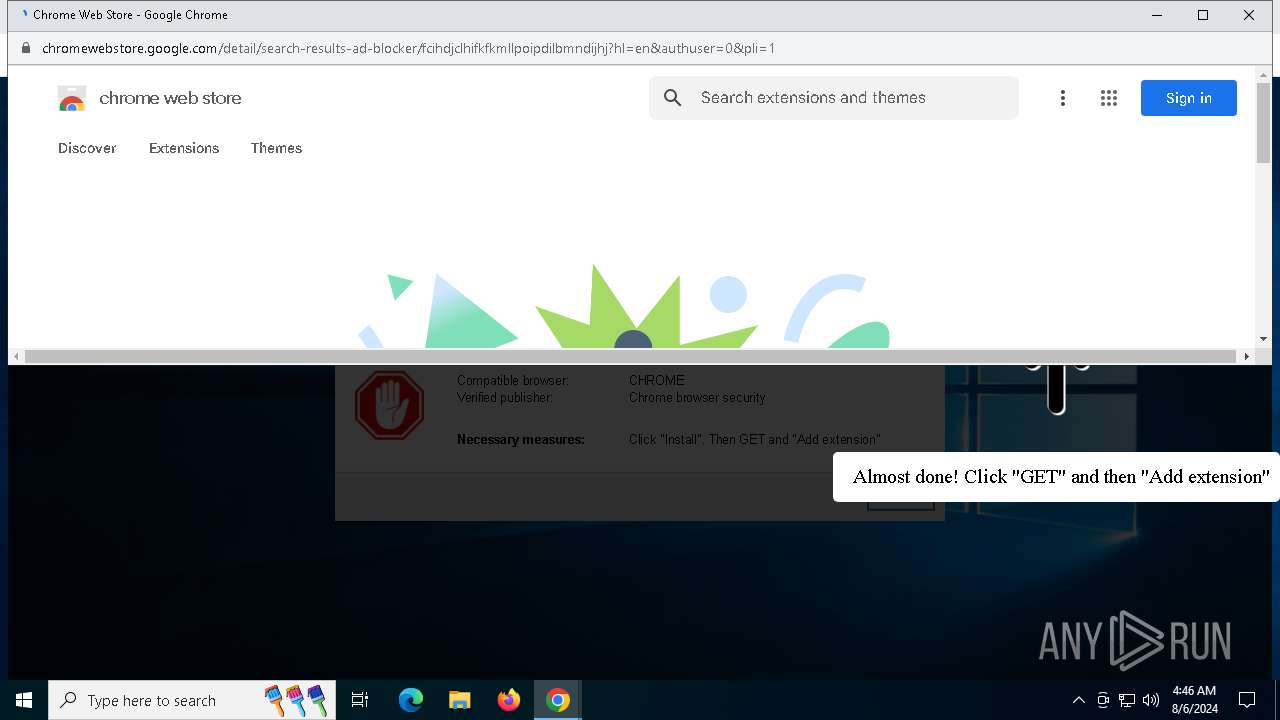Click the 'Chrome browser security' publisher text
Image resolution: width=1280 pixels, height=720 pixels.
[697, 398]
